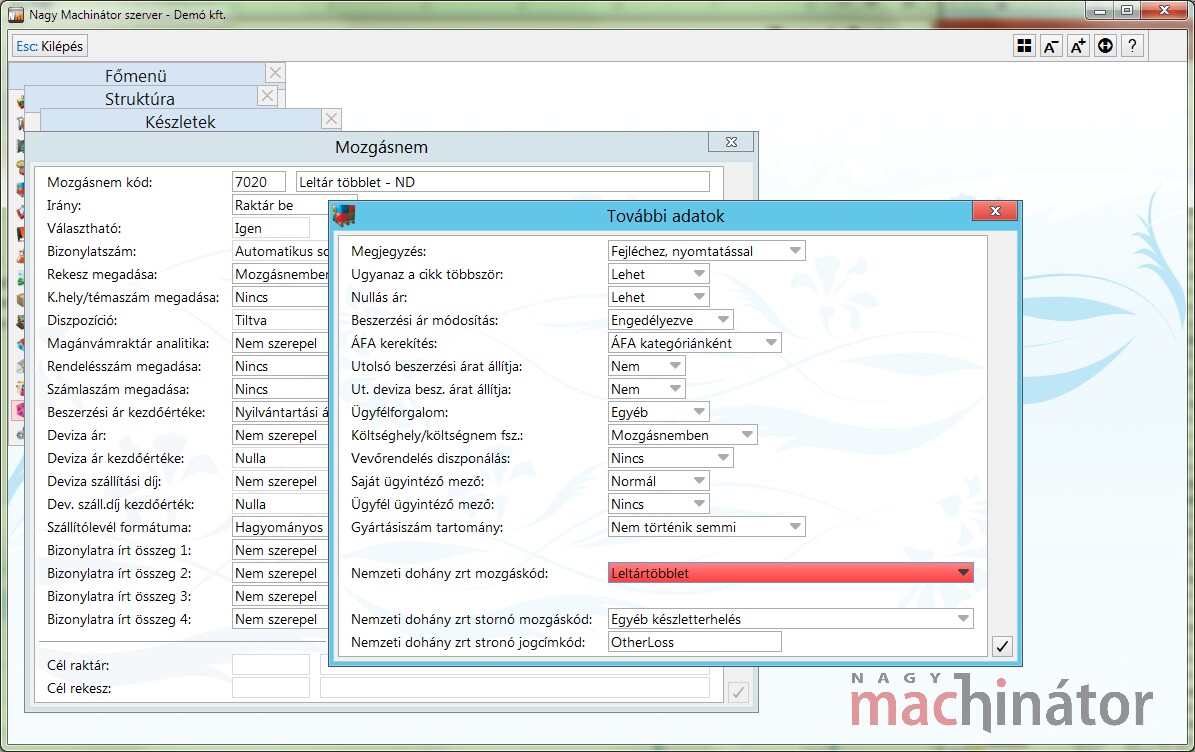The height and width of the screenshot is (752, 1195).
Task: Open the ÁFA kerekítés dropdown
Action: (694, 343)
